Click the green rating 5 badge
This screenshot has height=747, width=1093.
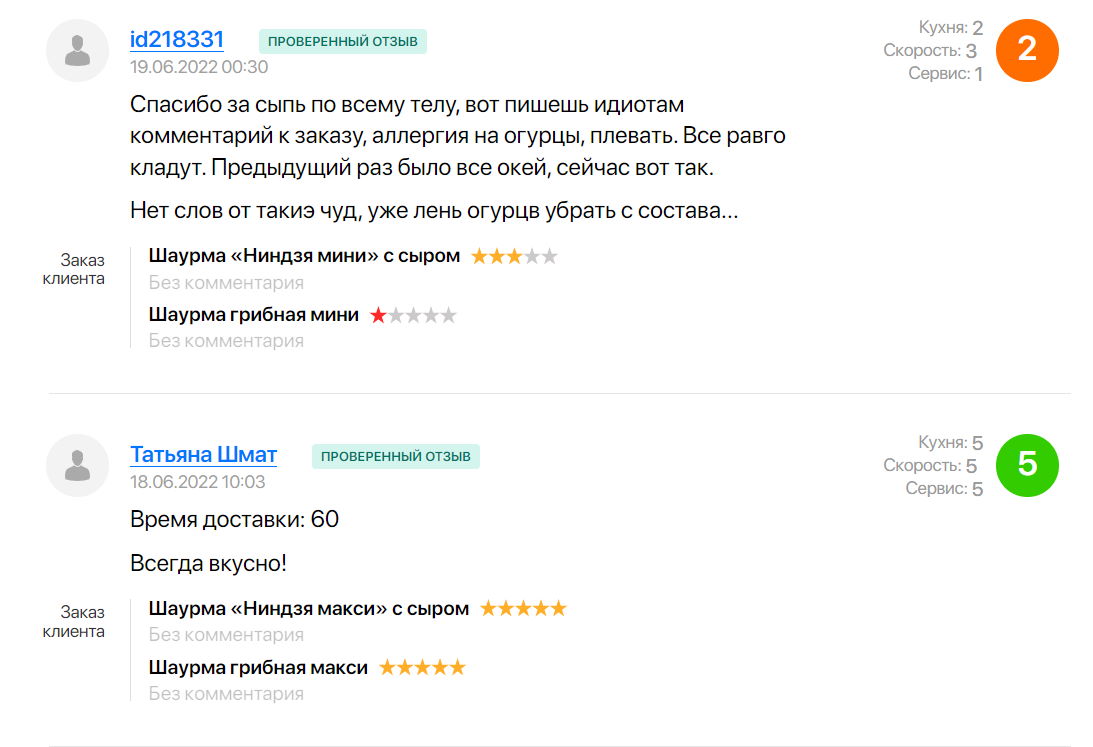point(1027,465)
